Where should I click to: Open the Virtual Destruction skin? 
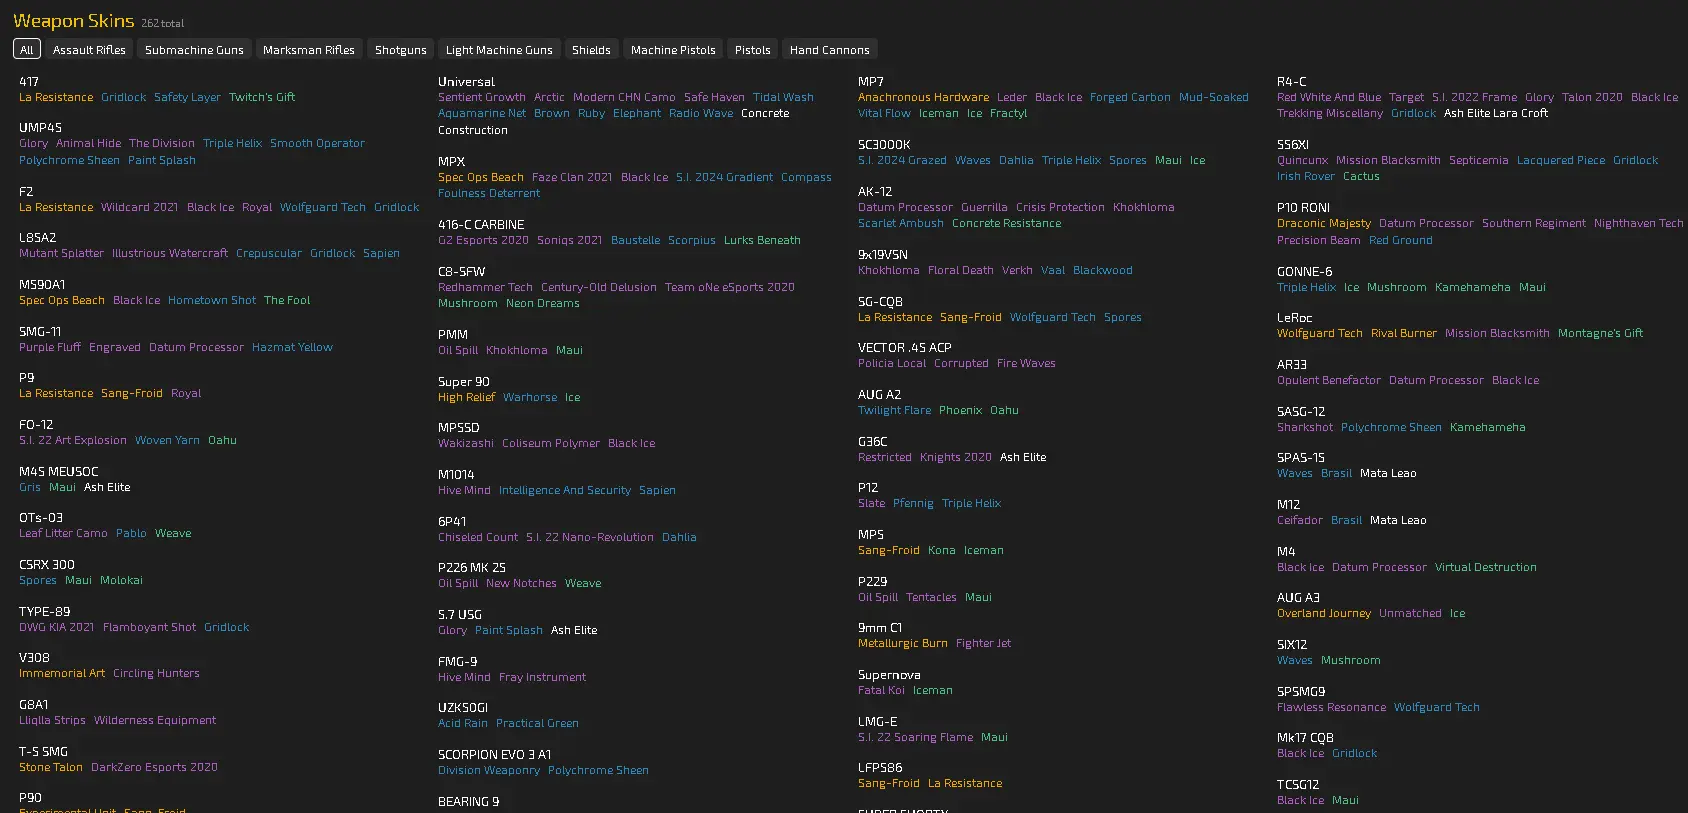1486,567
